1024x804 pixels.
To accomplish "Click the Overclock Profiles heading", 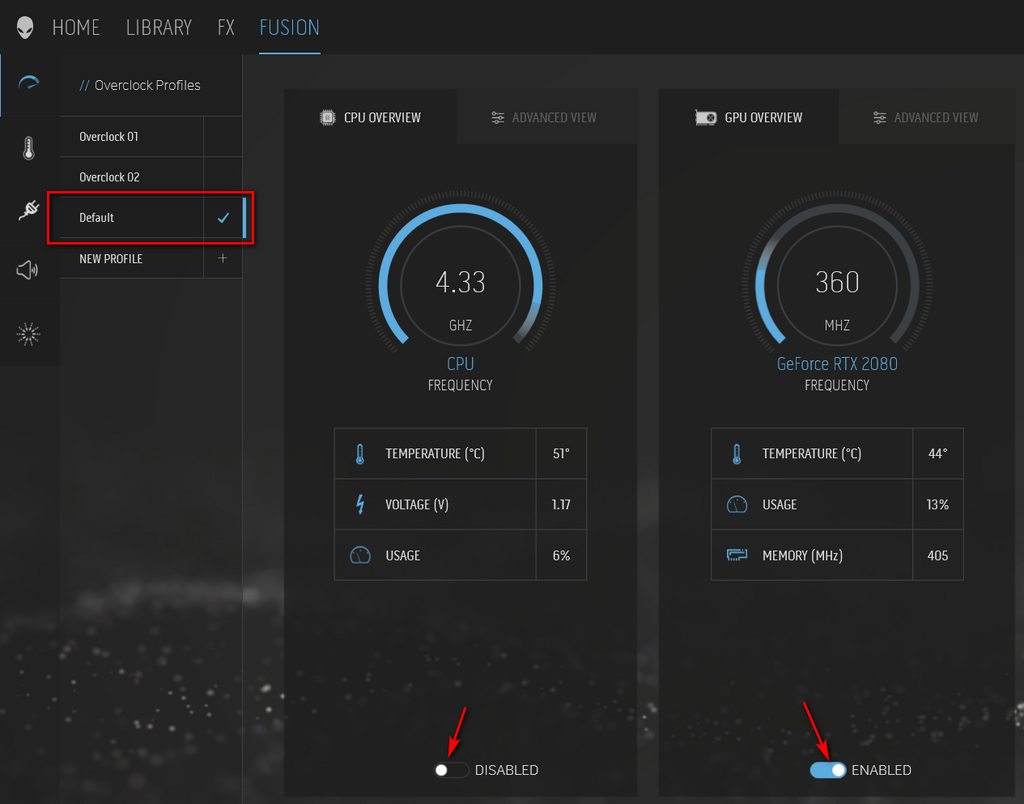I will click(147, 85).
